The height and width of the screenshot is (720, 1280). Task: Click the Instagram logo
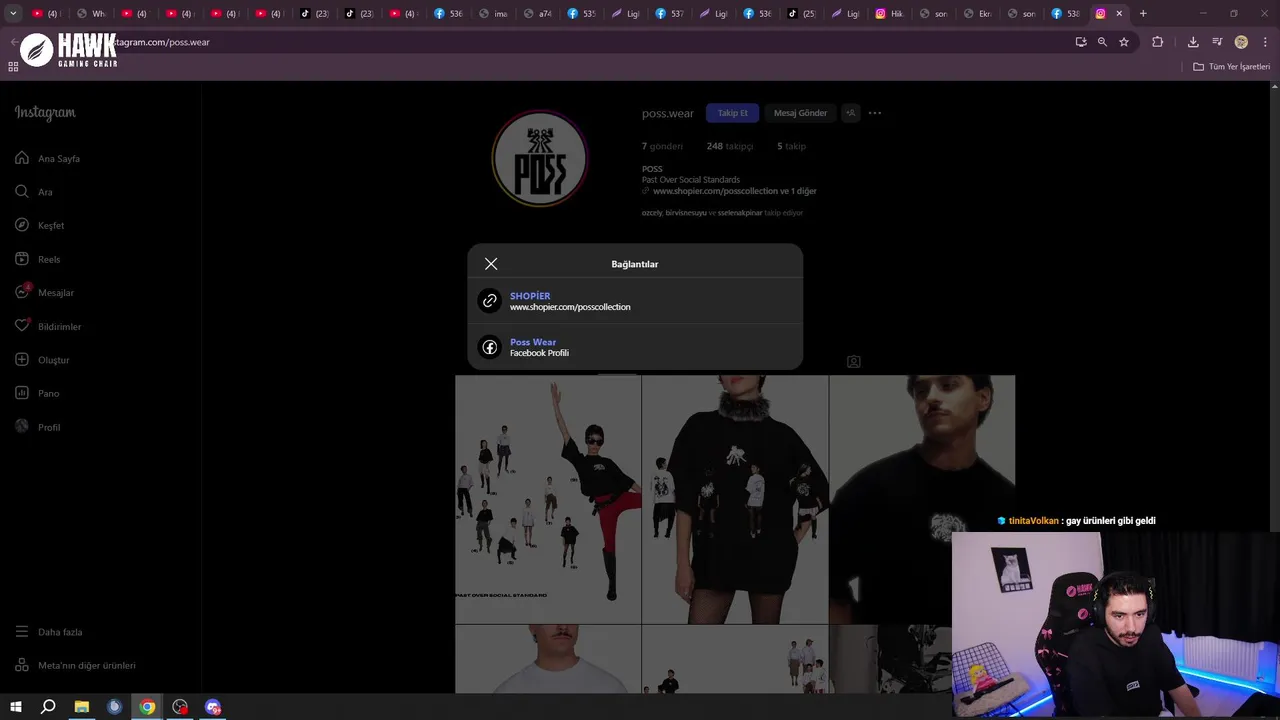click(45, 113)
